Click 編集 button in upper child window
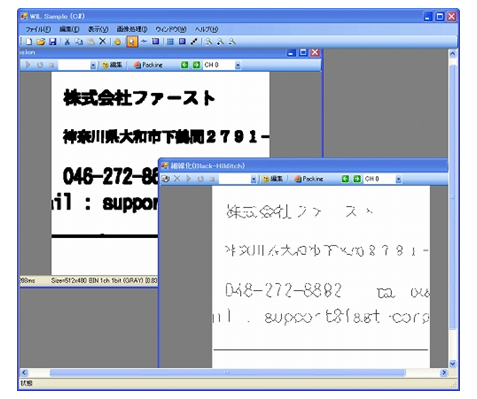477x399 pixels. pos(112,65)
